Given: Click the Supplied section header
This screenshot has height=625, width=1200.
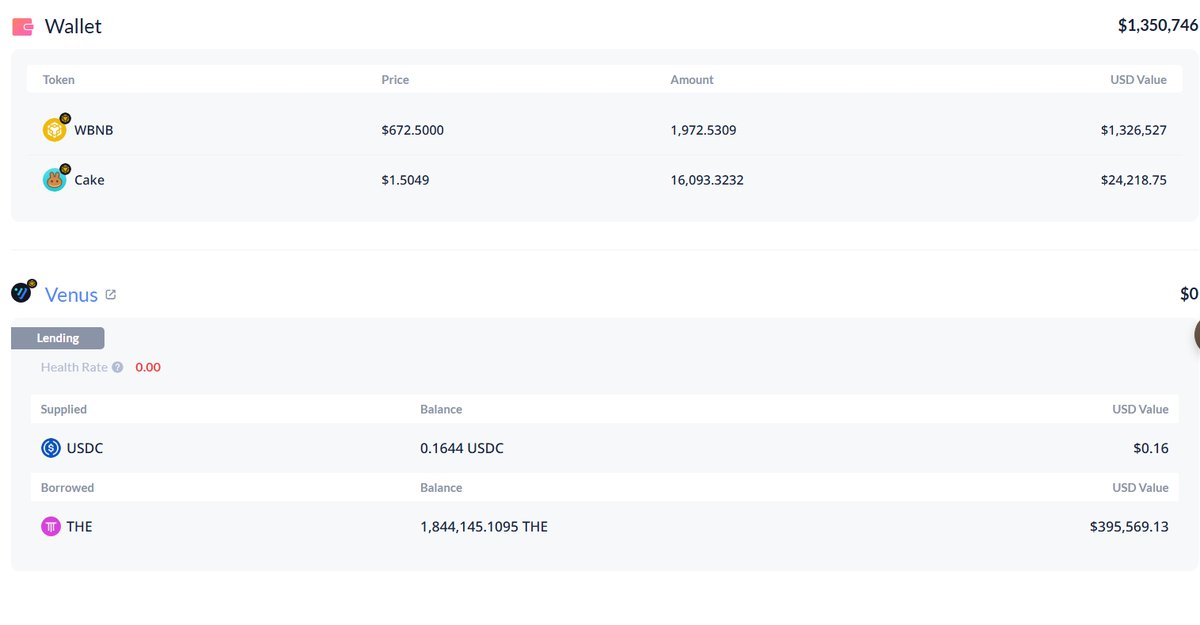Looking at the screenshot, I should tap(64, 409).
